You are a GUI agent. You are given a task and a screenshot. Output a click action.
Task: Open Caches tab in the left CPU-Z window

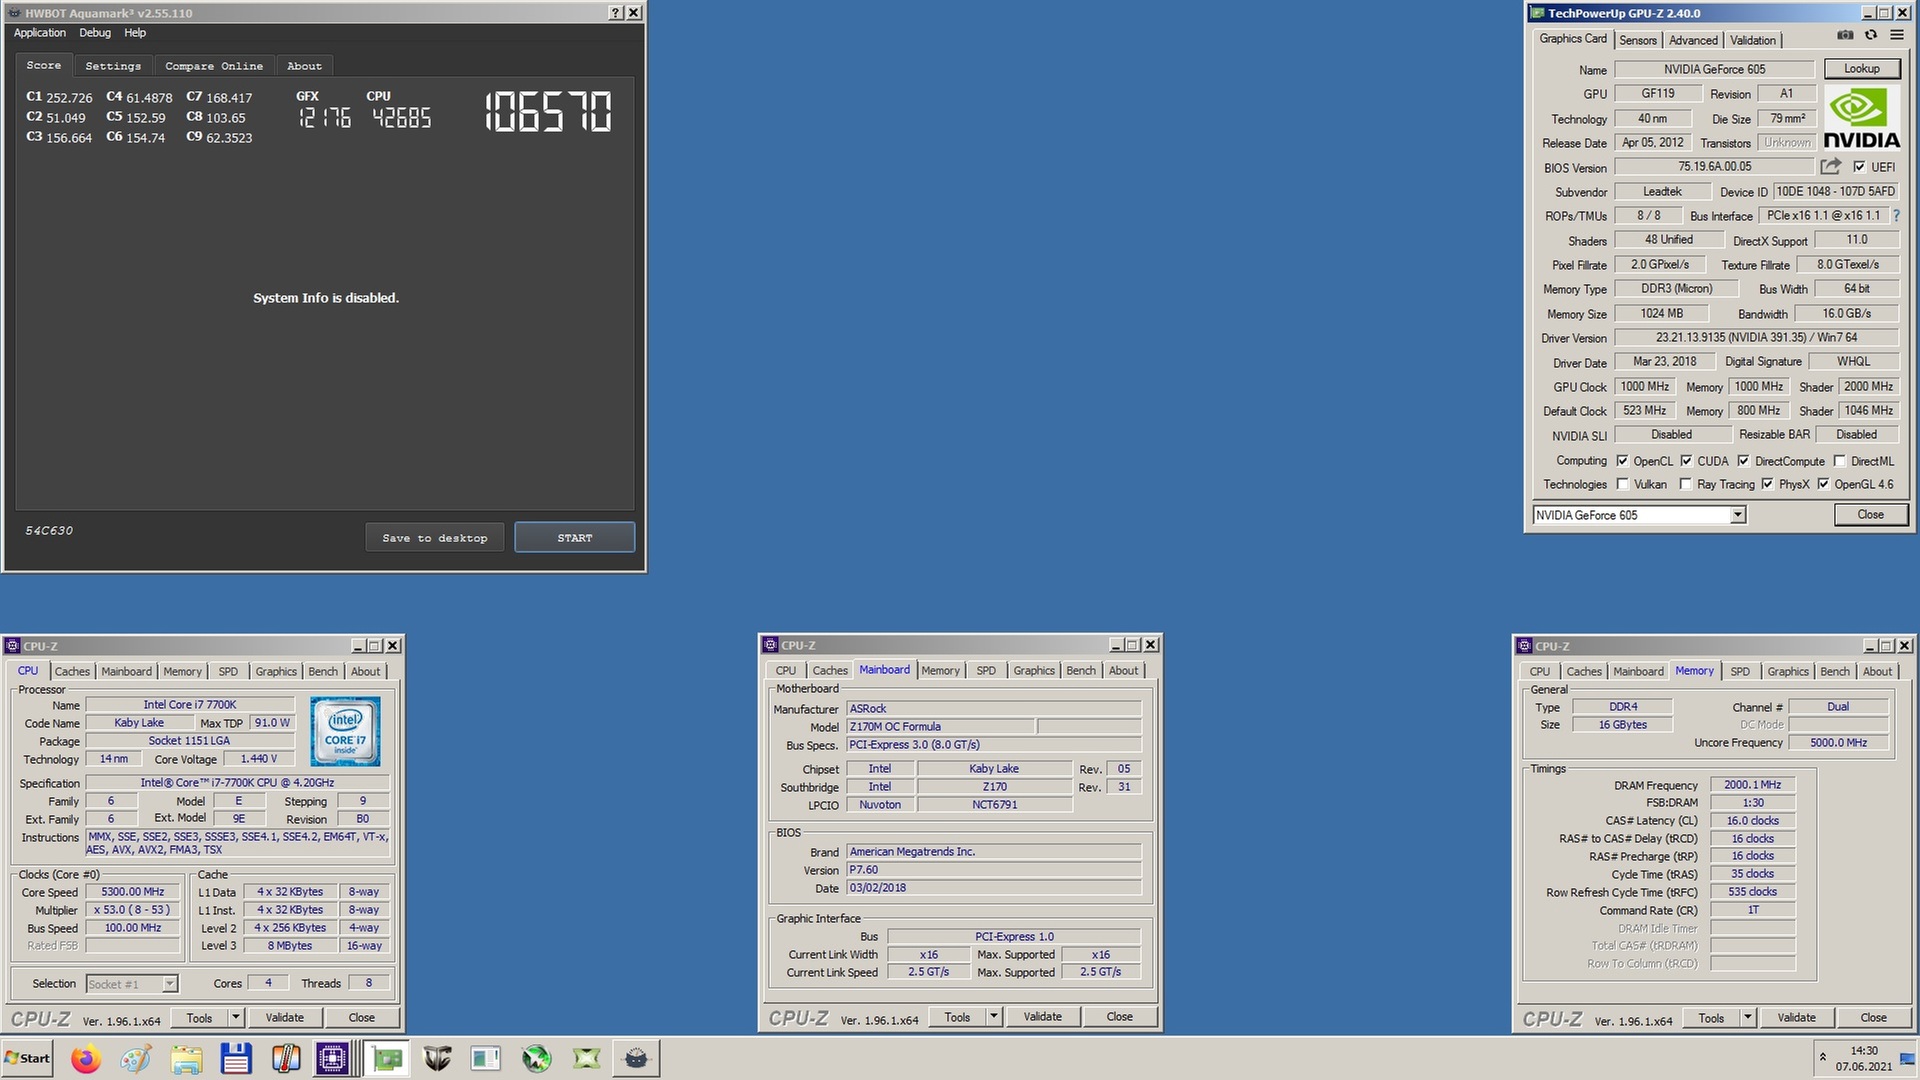coord(72,671)
